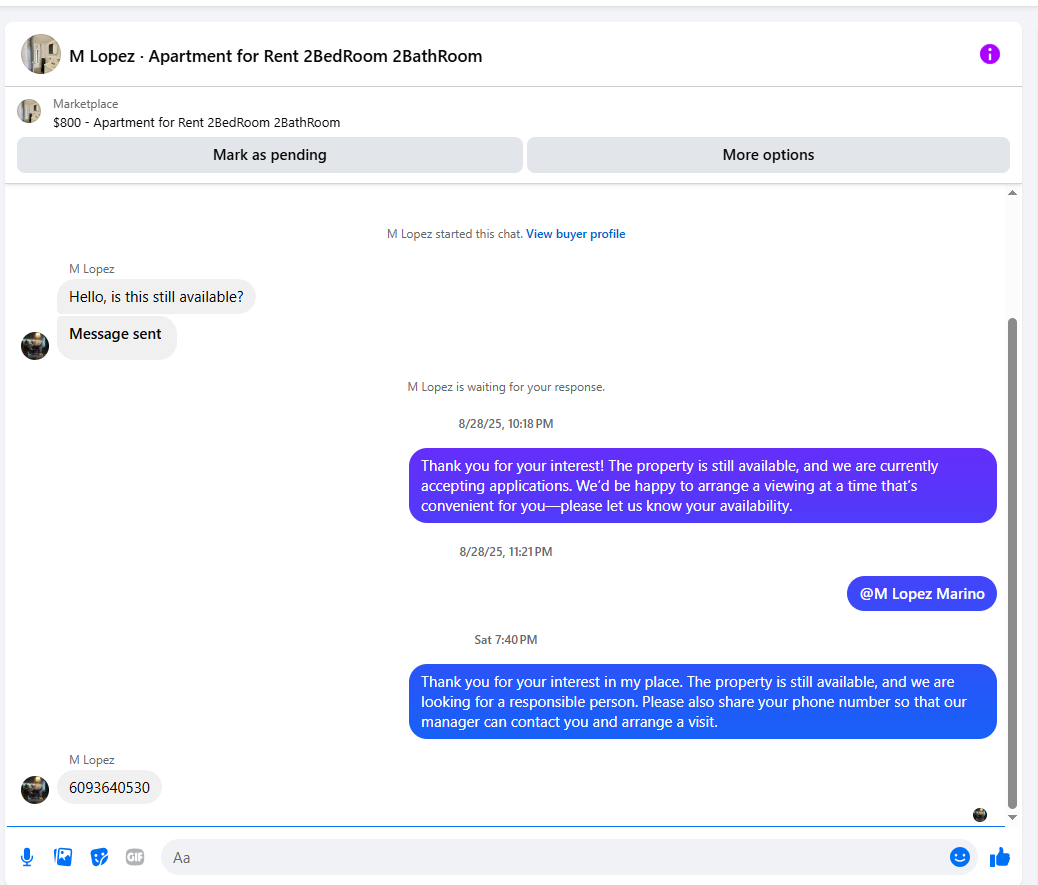1038x885 pixels.
Task: Click the @M Lopez Marino mention
Action: 922,594
